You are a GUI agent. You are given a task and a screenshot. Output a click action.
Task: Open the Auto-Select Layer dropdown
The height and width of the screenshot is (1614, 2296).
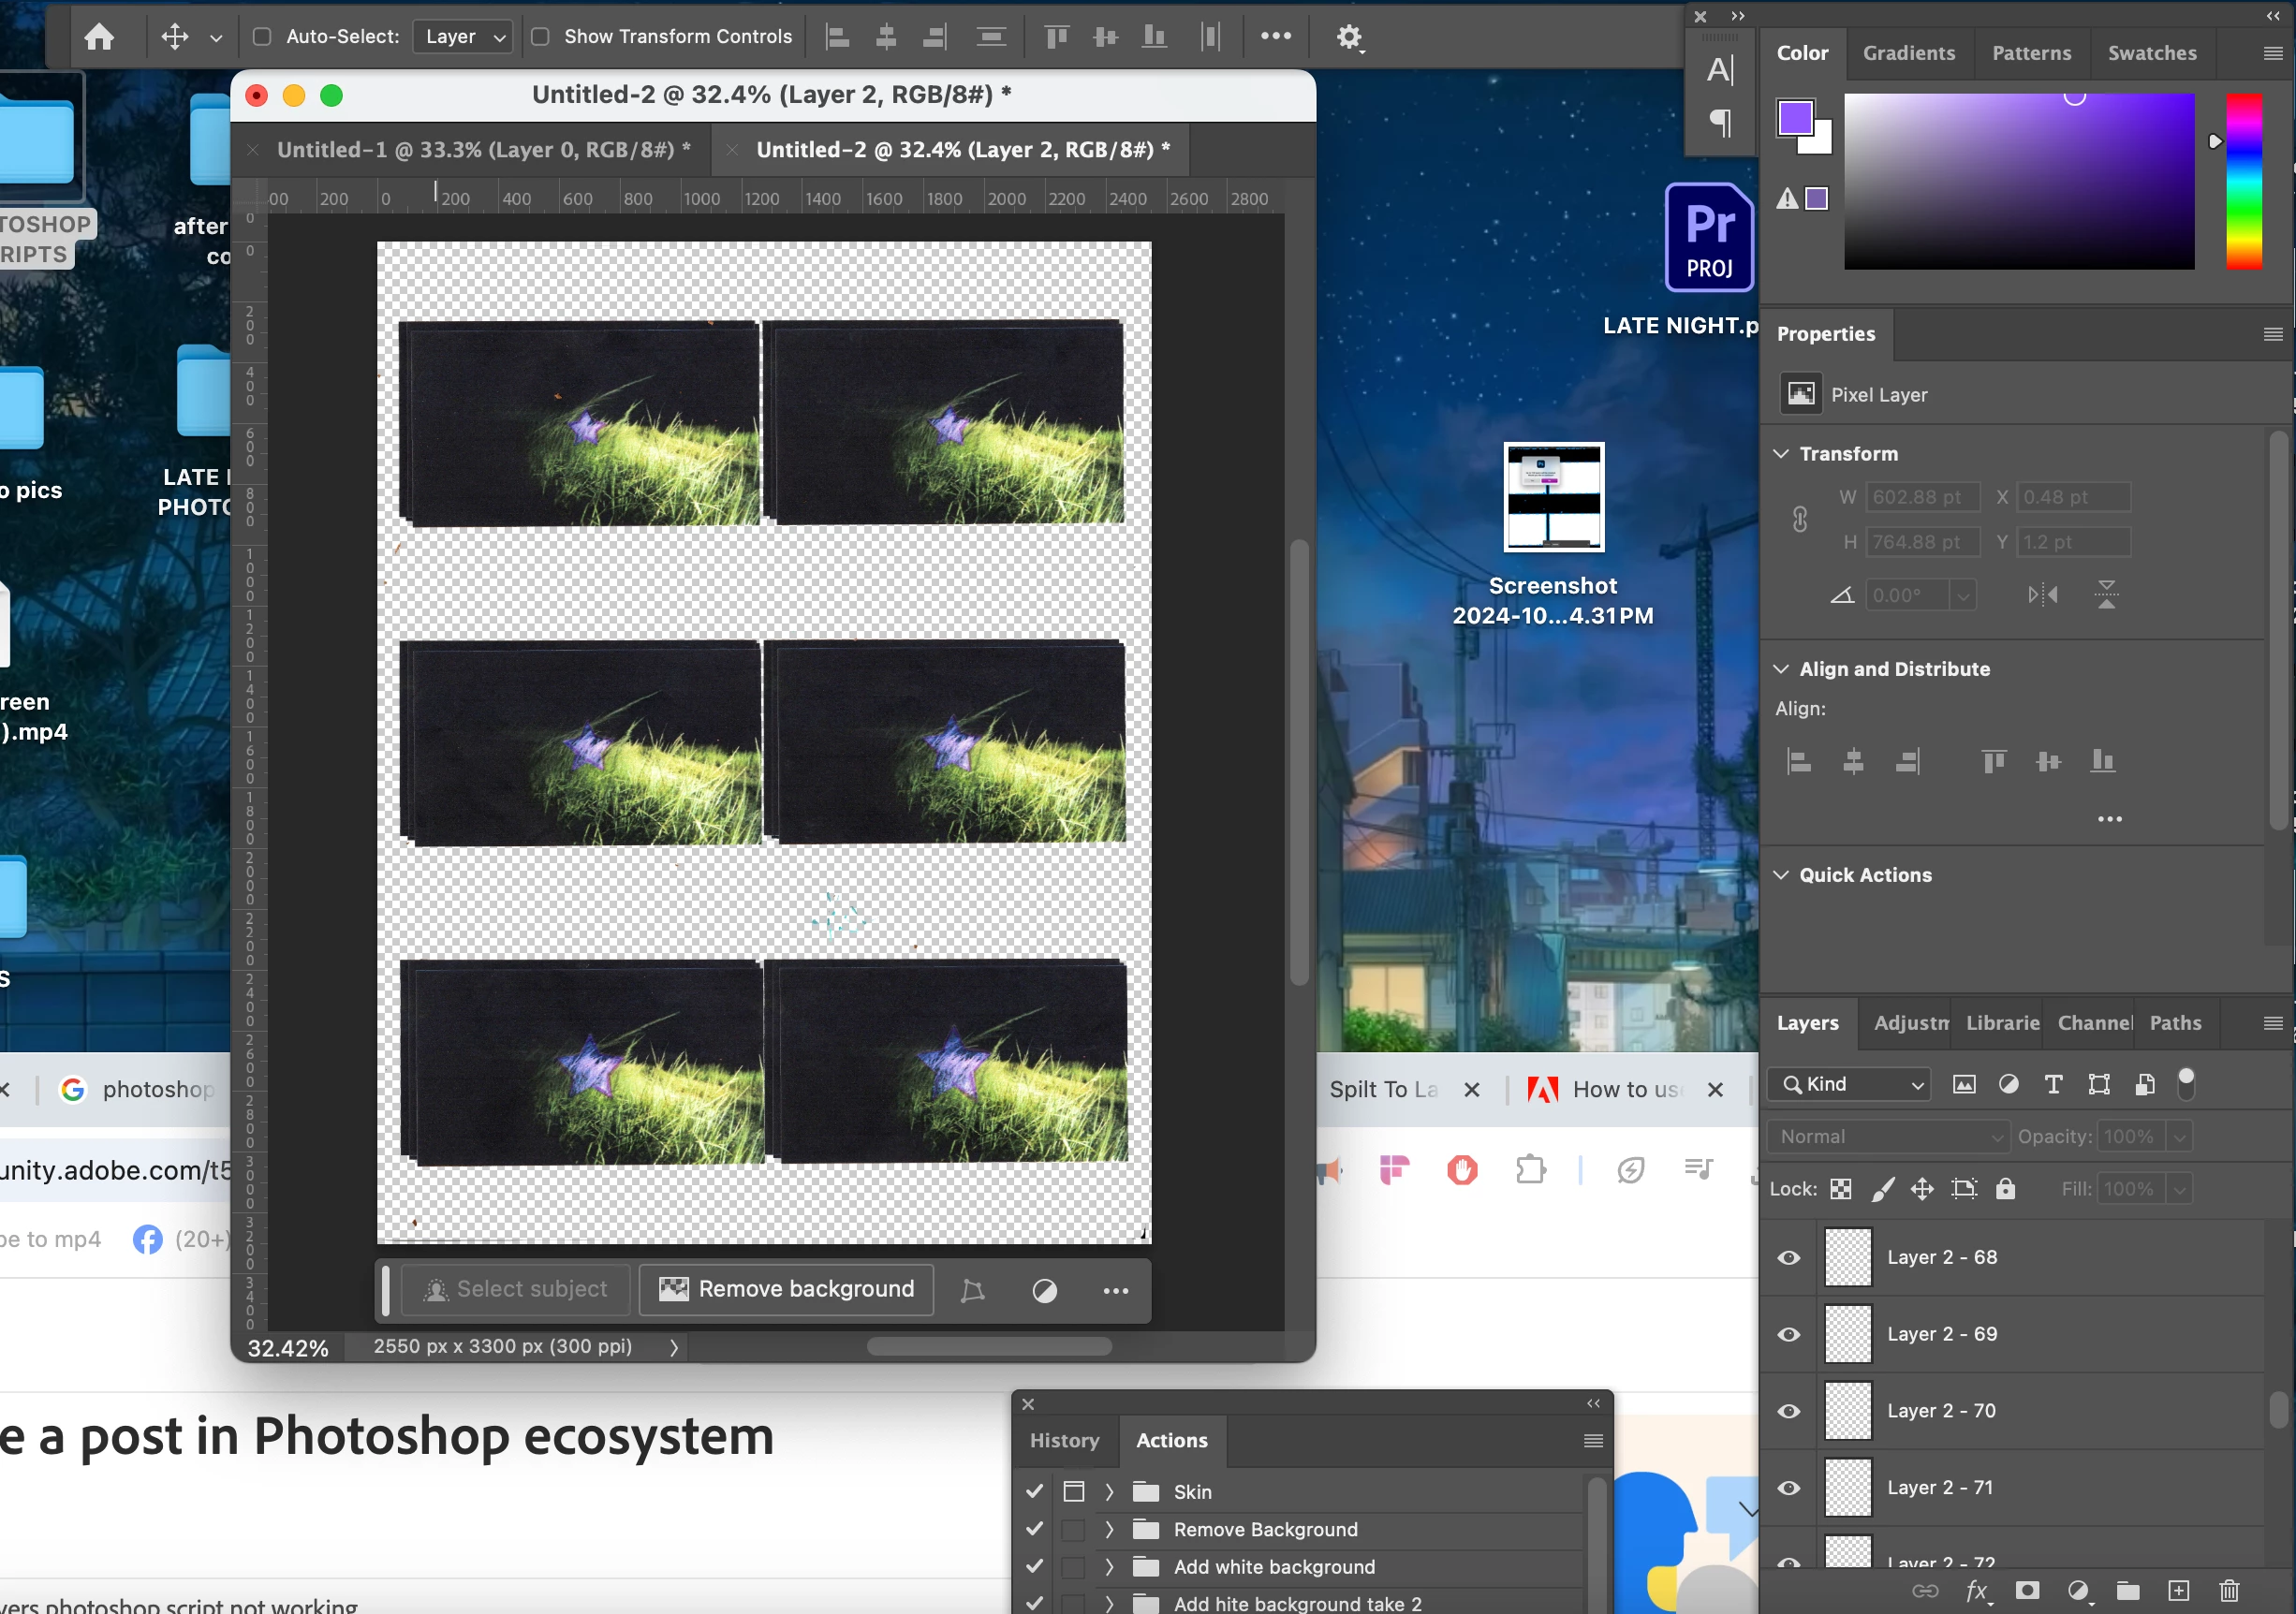click(463, 37)
